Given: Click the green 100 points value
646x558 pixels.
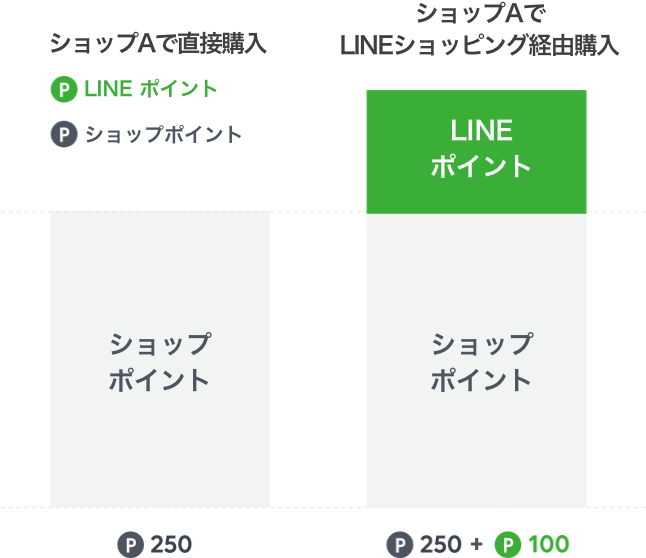Looking at the screenshot, I should (549, 544).
